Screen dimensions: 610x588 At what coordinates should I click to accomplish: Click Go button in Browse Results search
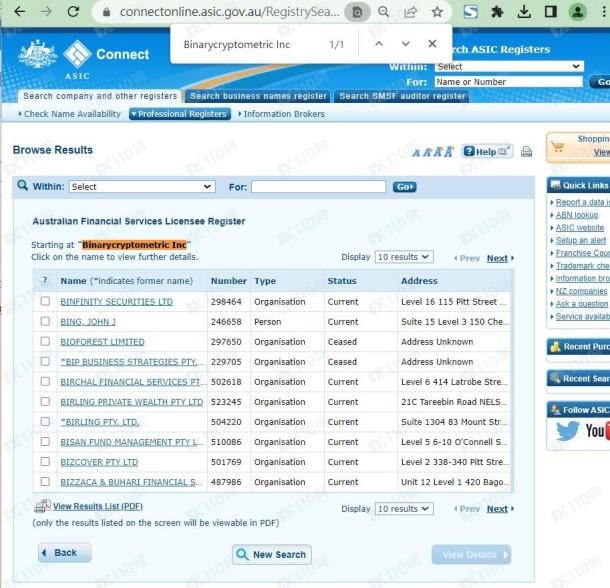pos(405,187)
